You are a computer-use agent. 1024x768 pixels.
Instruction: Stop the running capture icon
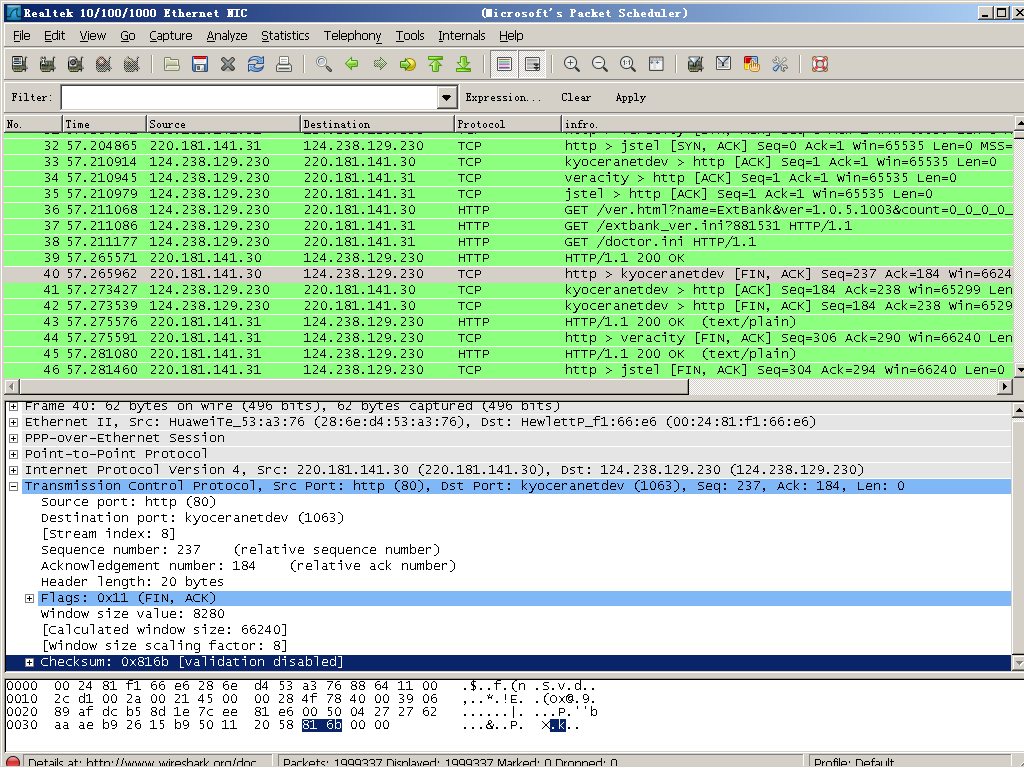tap(103, 64)
